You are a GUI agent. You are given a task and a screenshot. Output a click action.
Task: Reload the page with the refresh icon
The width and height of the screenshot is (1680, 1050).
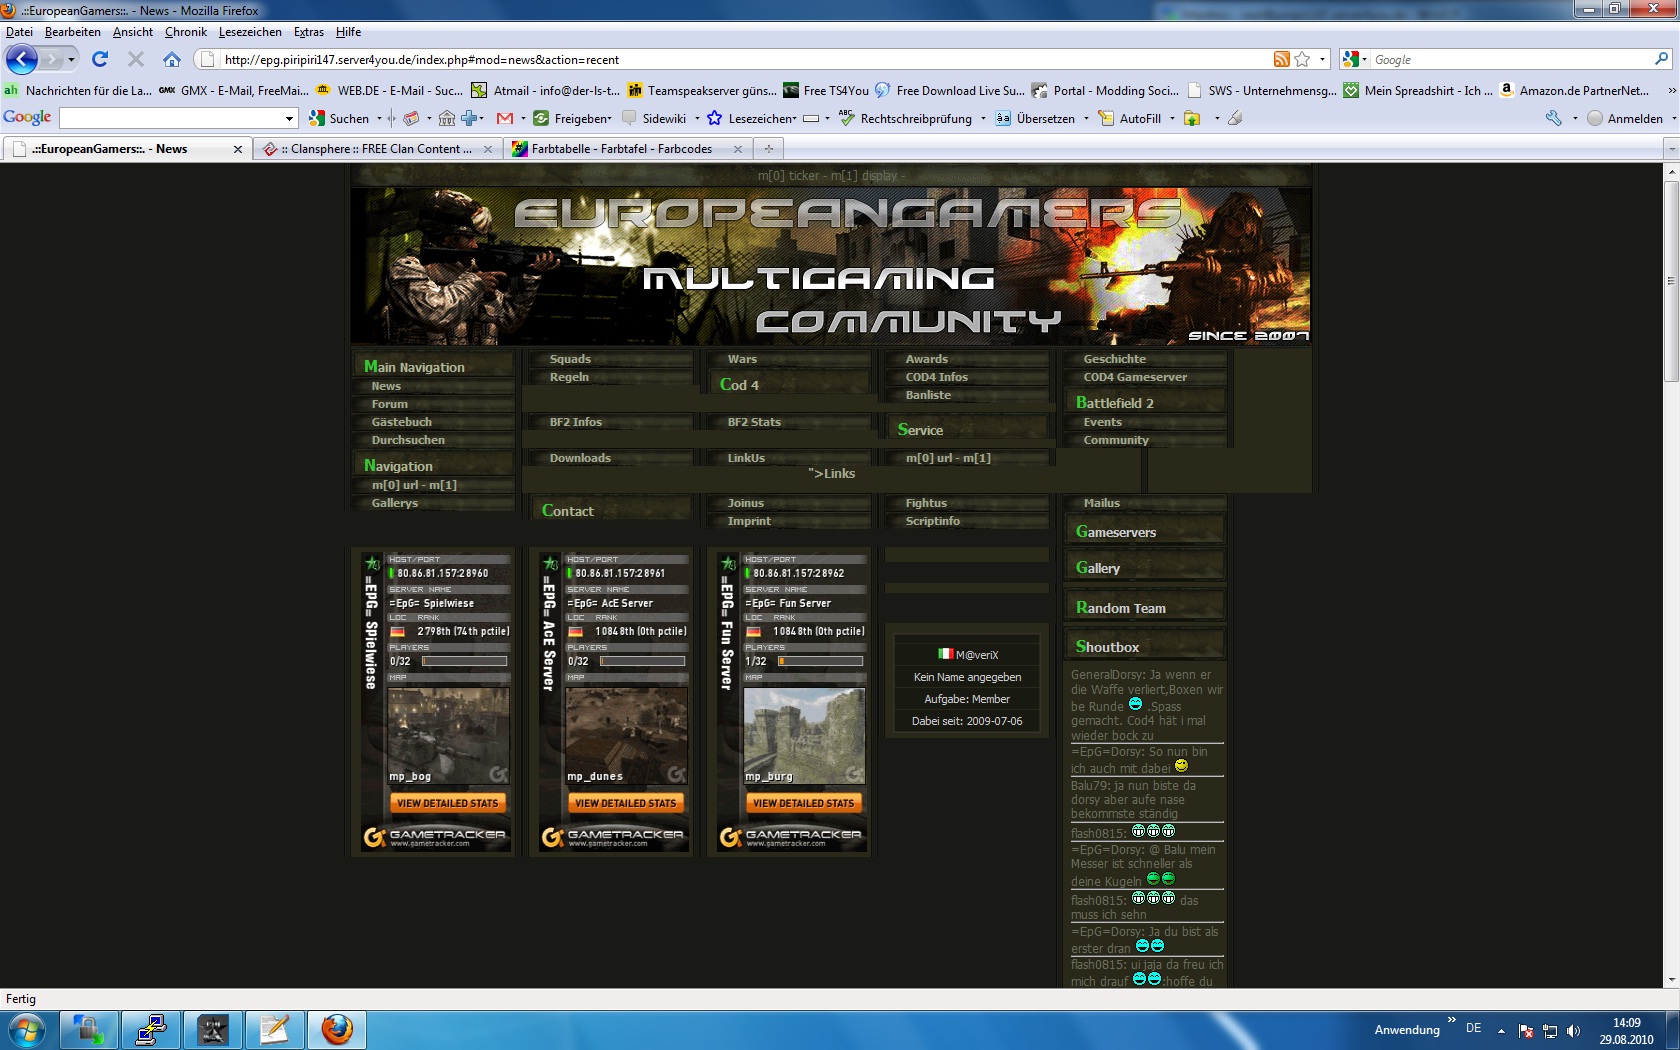pyautogui.click(x=100, y=60)
